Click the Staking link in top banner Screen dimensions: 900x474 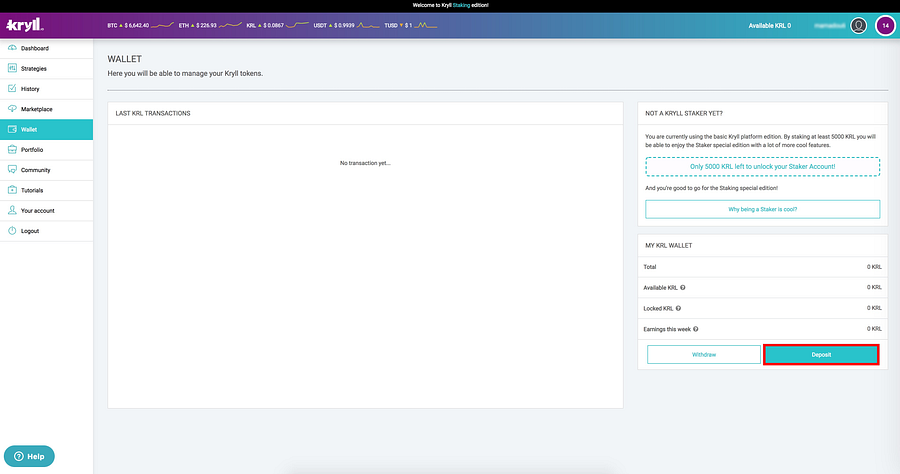pyautogui.click(x=461, y=5)
